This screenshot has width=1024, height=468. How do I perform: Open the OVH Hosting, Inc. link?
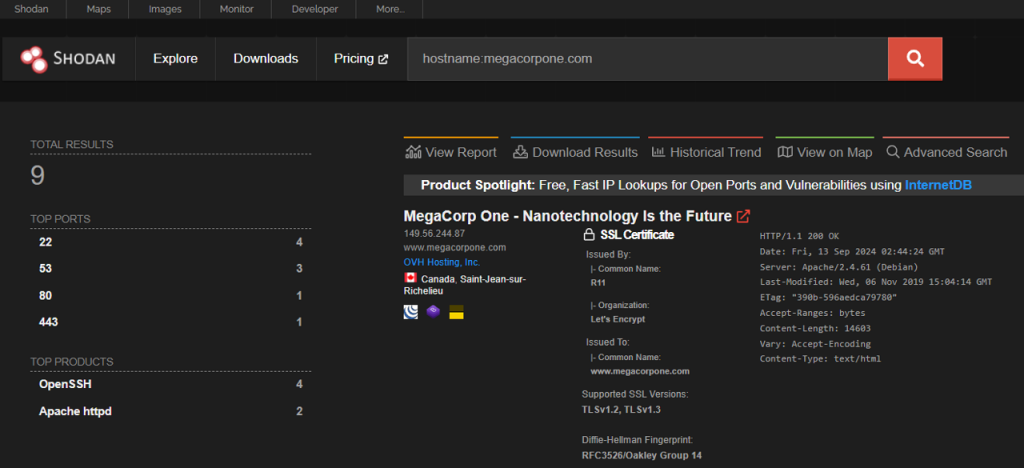[x=442, y=262]
